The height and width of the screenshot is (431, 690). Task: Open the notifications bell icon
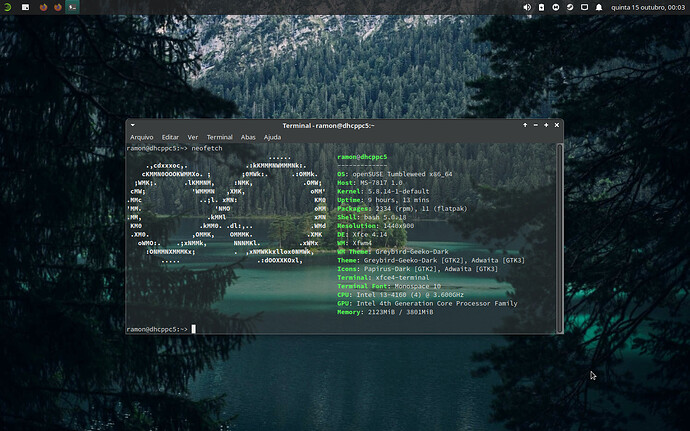pos(599,7)
